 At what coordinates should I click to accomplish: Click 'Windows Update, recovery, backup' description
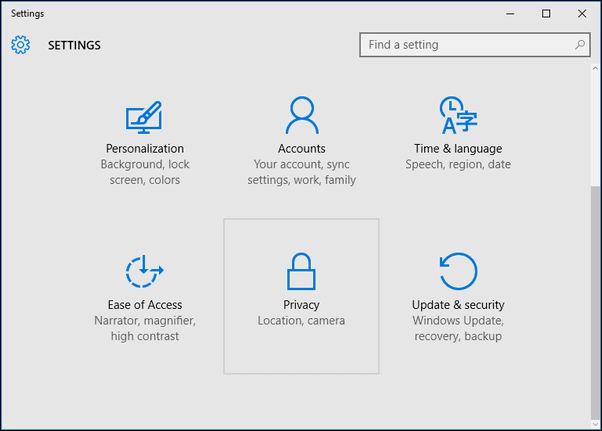tap(458, 328)
